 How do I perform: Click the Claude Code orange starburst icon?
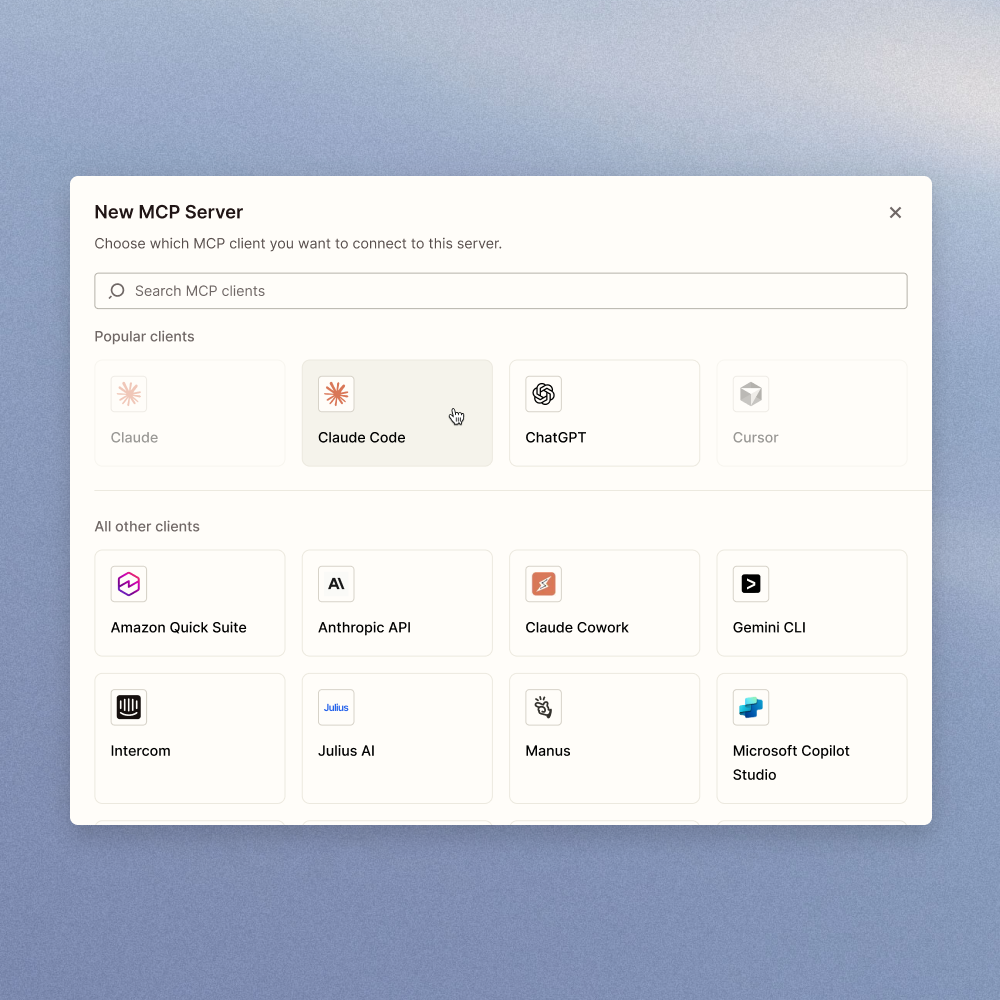[336, 393]
